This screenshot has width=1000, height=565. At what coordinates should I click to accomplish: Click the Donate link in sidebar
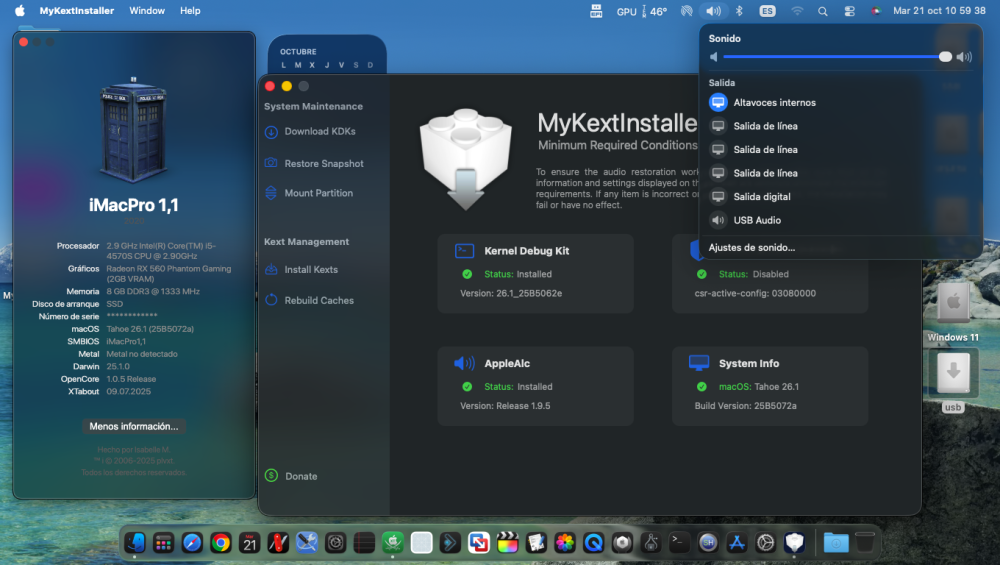[x=291, y=476]
